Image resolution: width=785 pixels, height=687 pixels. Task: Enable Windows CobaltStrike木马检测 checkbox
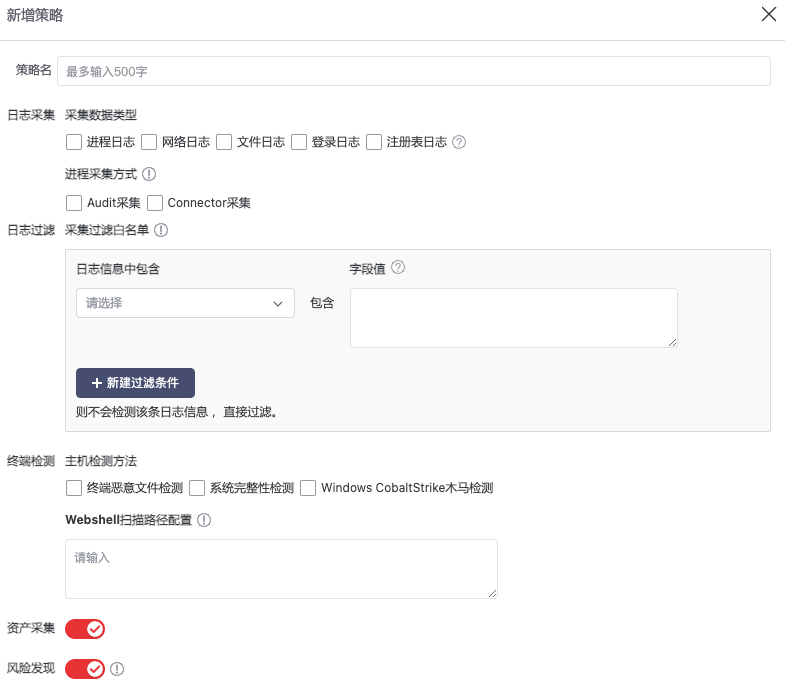[308, 488]
